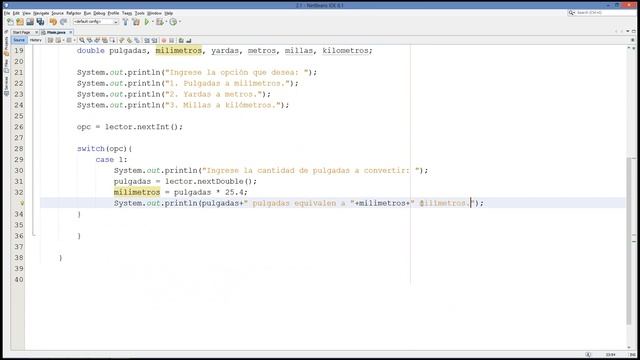Screen dimensions: 640x360
Task: Focus the Search (Ctrl+I) field
Action: coord(606,13)
